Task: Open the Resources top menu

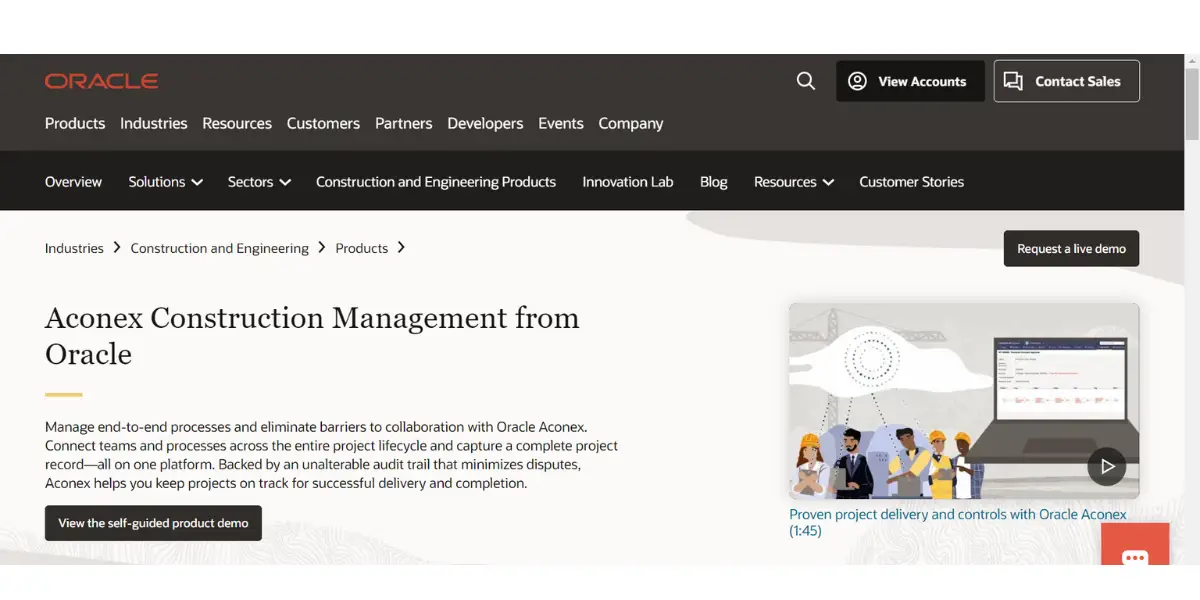Action: pos(237,123)
